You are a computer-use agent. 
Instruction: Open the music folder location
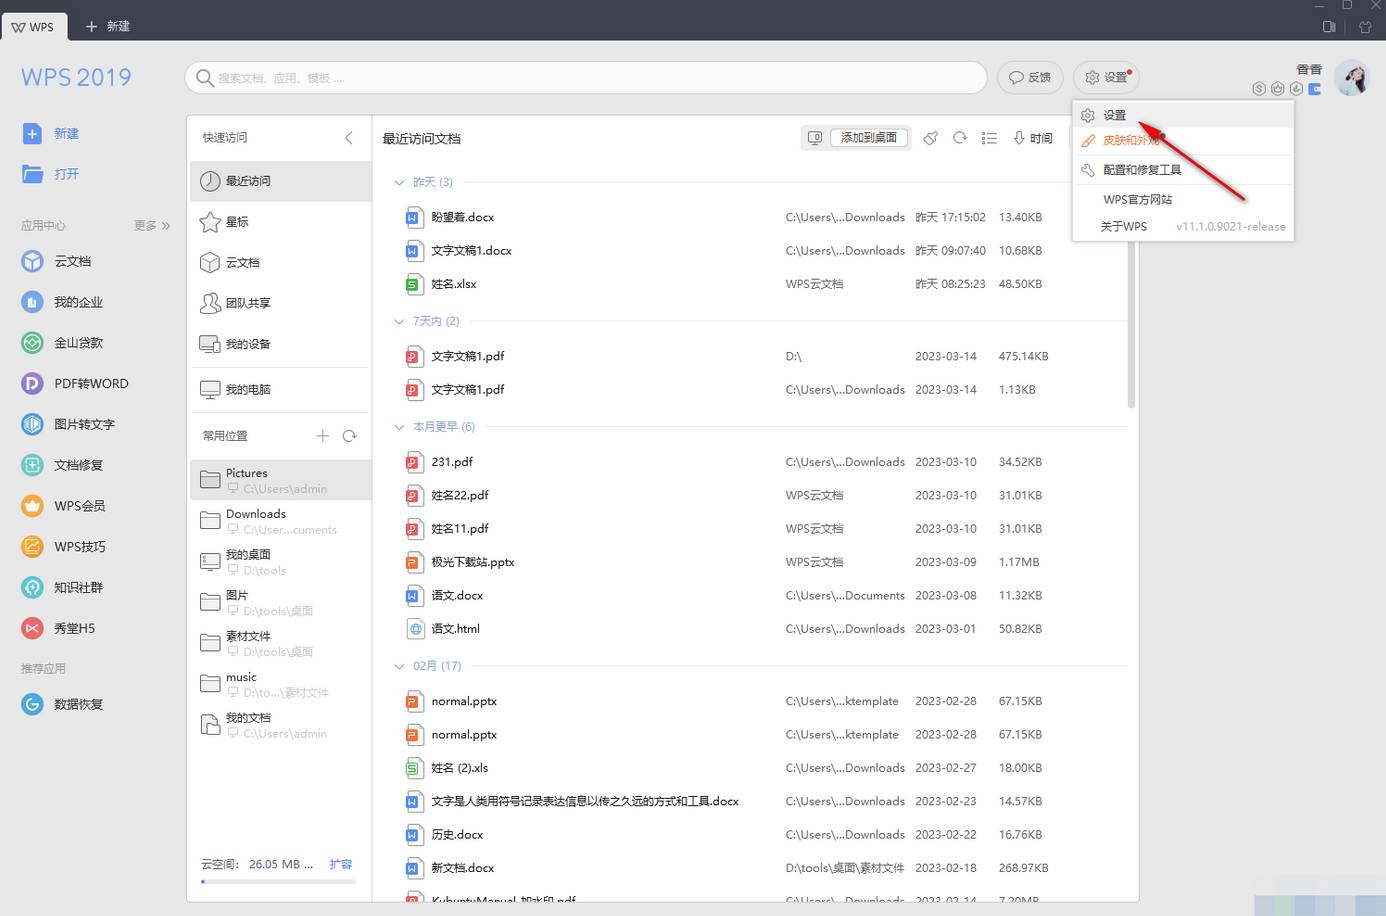(x=280, y=684)
